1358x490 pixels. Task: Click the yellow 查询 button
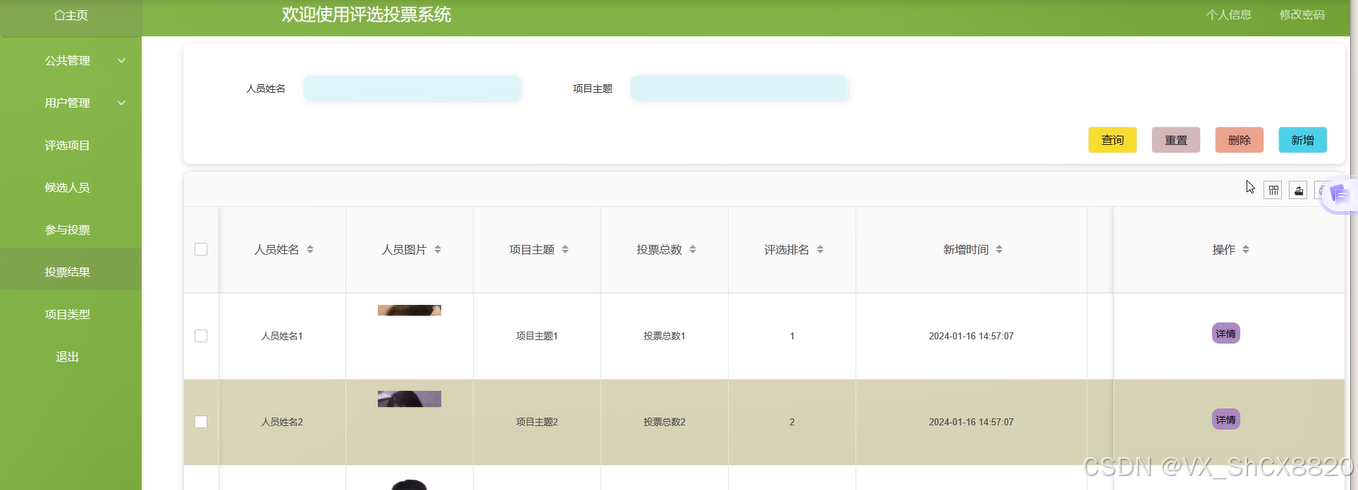tap(1112, 140)
